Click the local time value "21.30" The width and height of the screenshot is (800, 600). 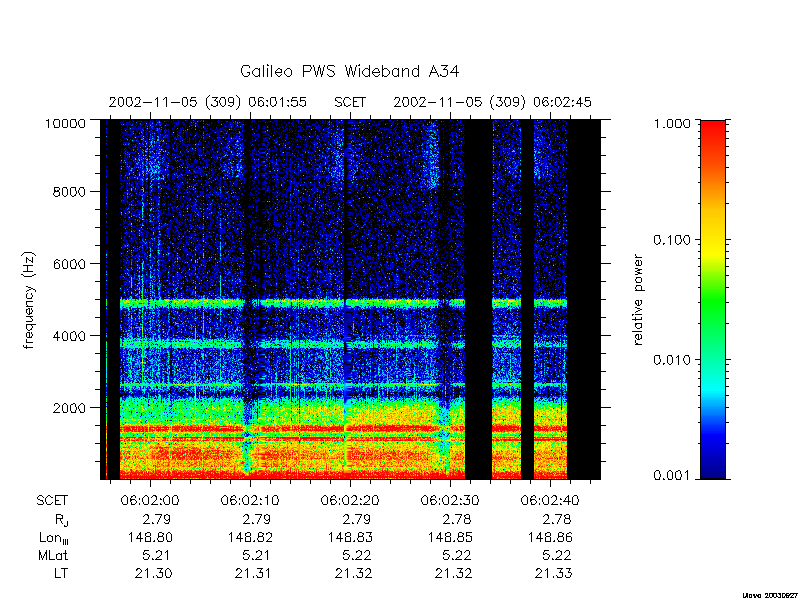point(154,573)
